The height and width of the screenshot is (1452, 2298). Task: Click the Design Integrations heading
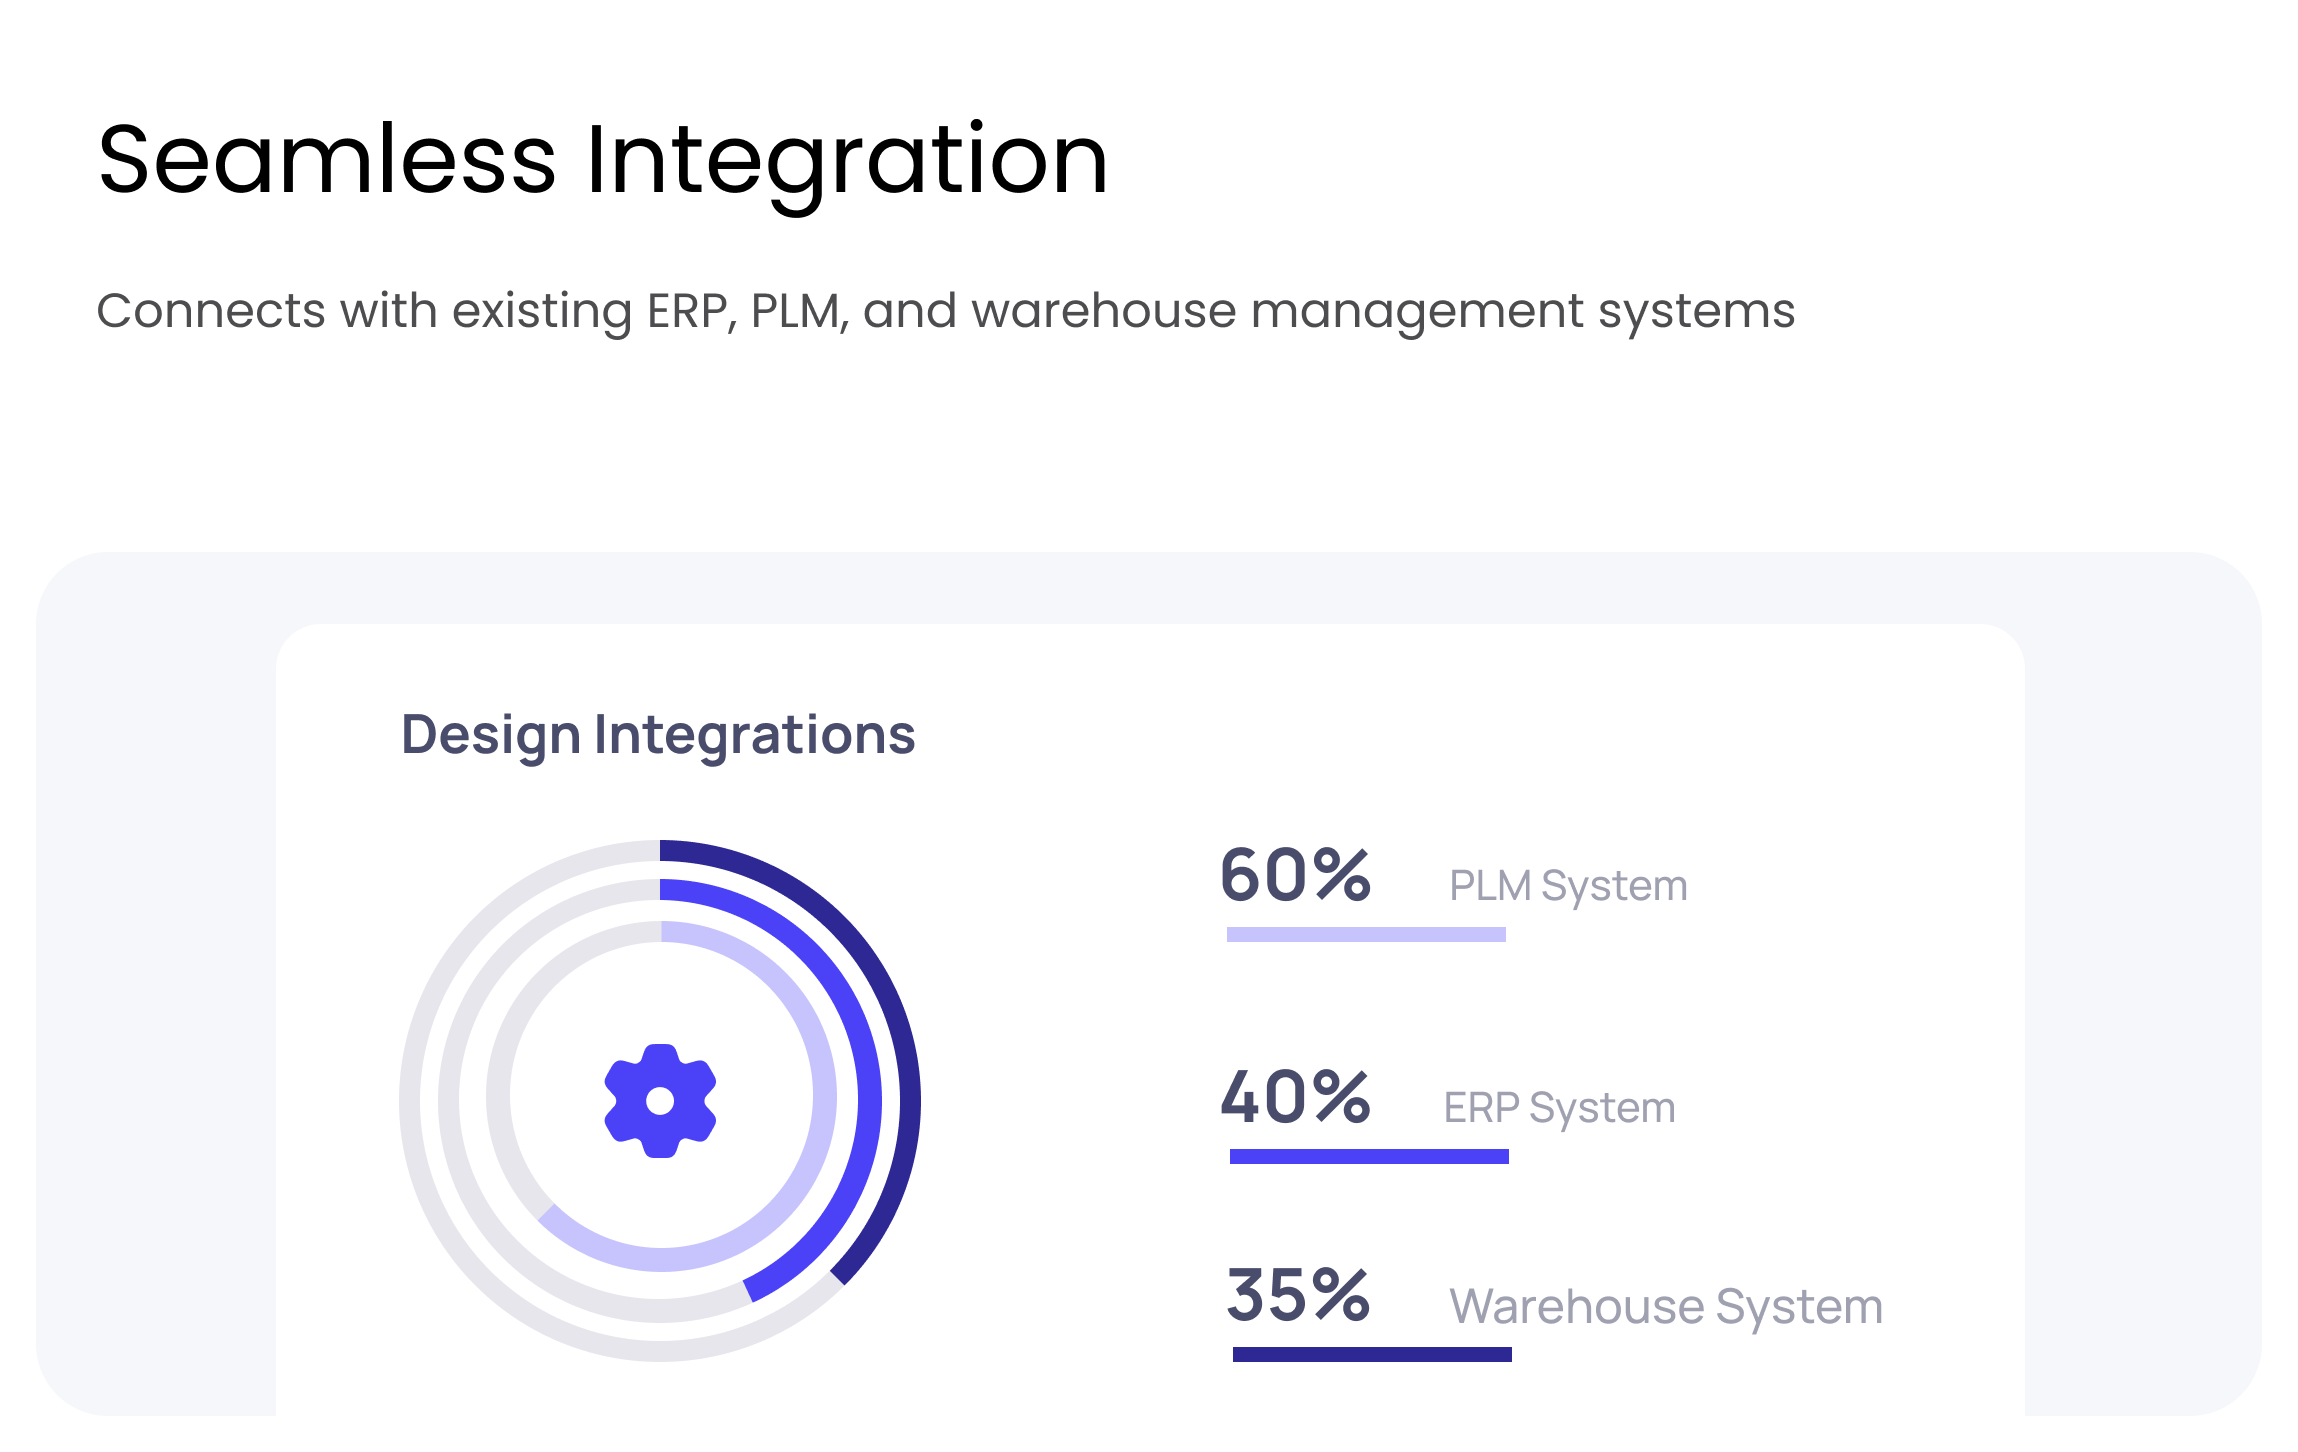coord(658,735)
